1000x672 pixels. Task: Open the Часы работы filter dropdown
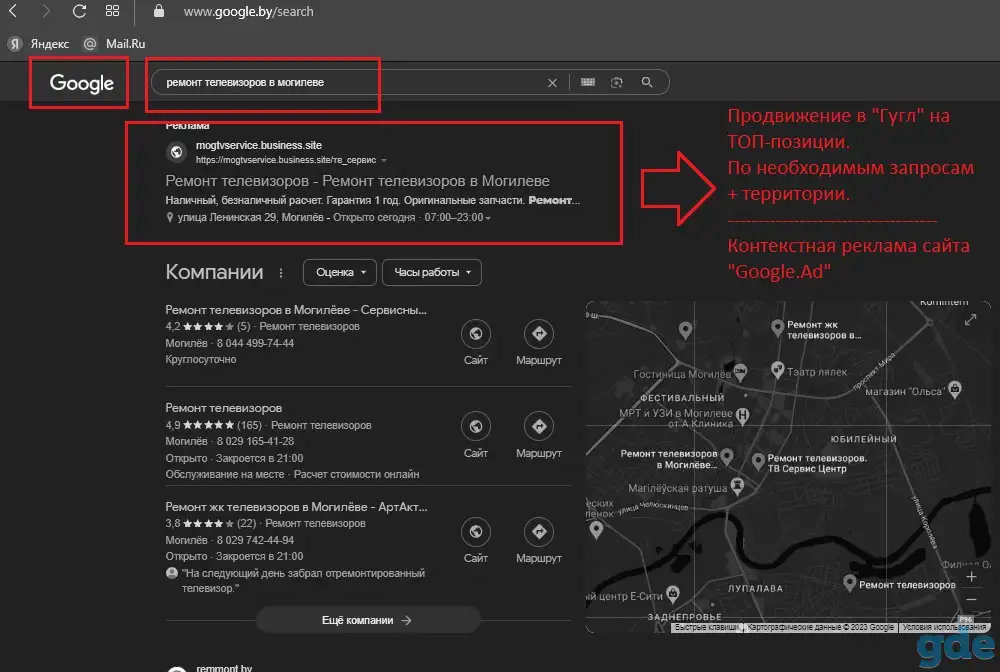(x=432, y=272)
